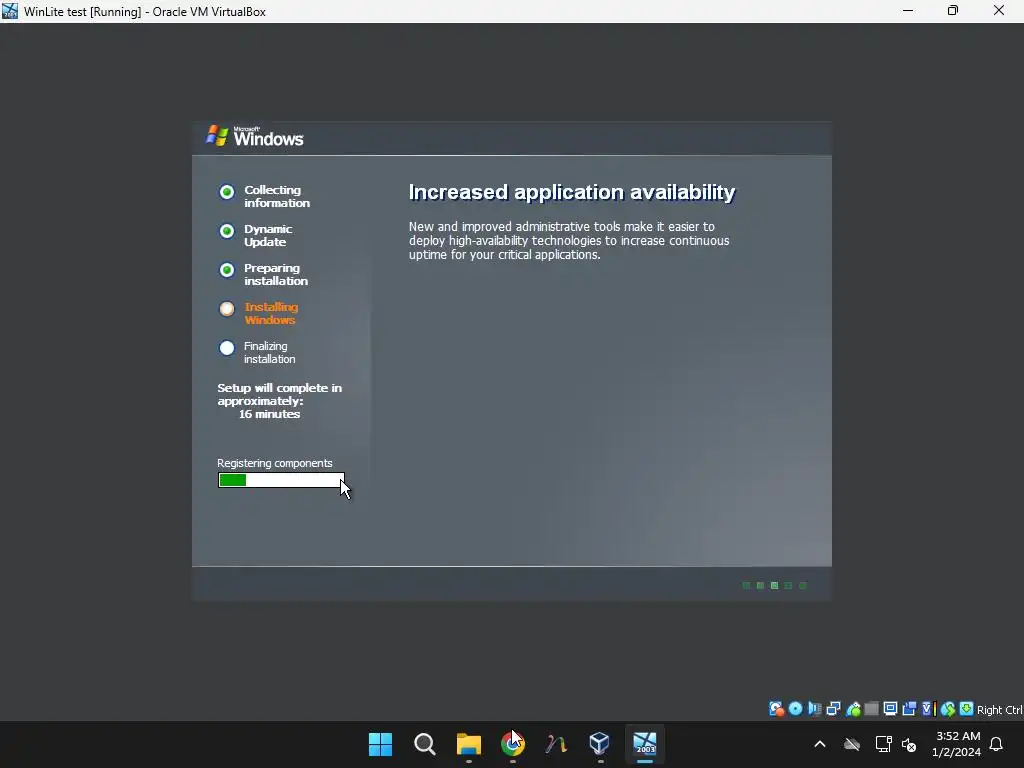The image size is (1024, 768).
Task: Open the network adapter indicator
Action: point(833,709)
